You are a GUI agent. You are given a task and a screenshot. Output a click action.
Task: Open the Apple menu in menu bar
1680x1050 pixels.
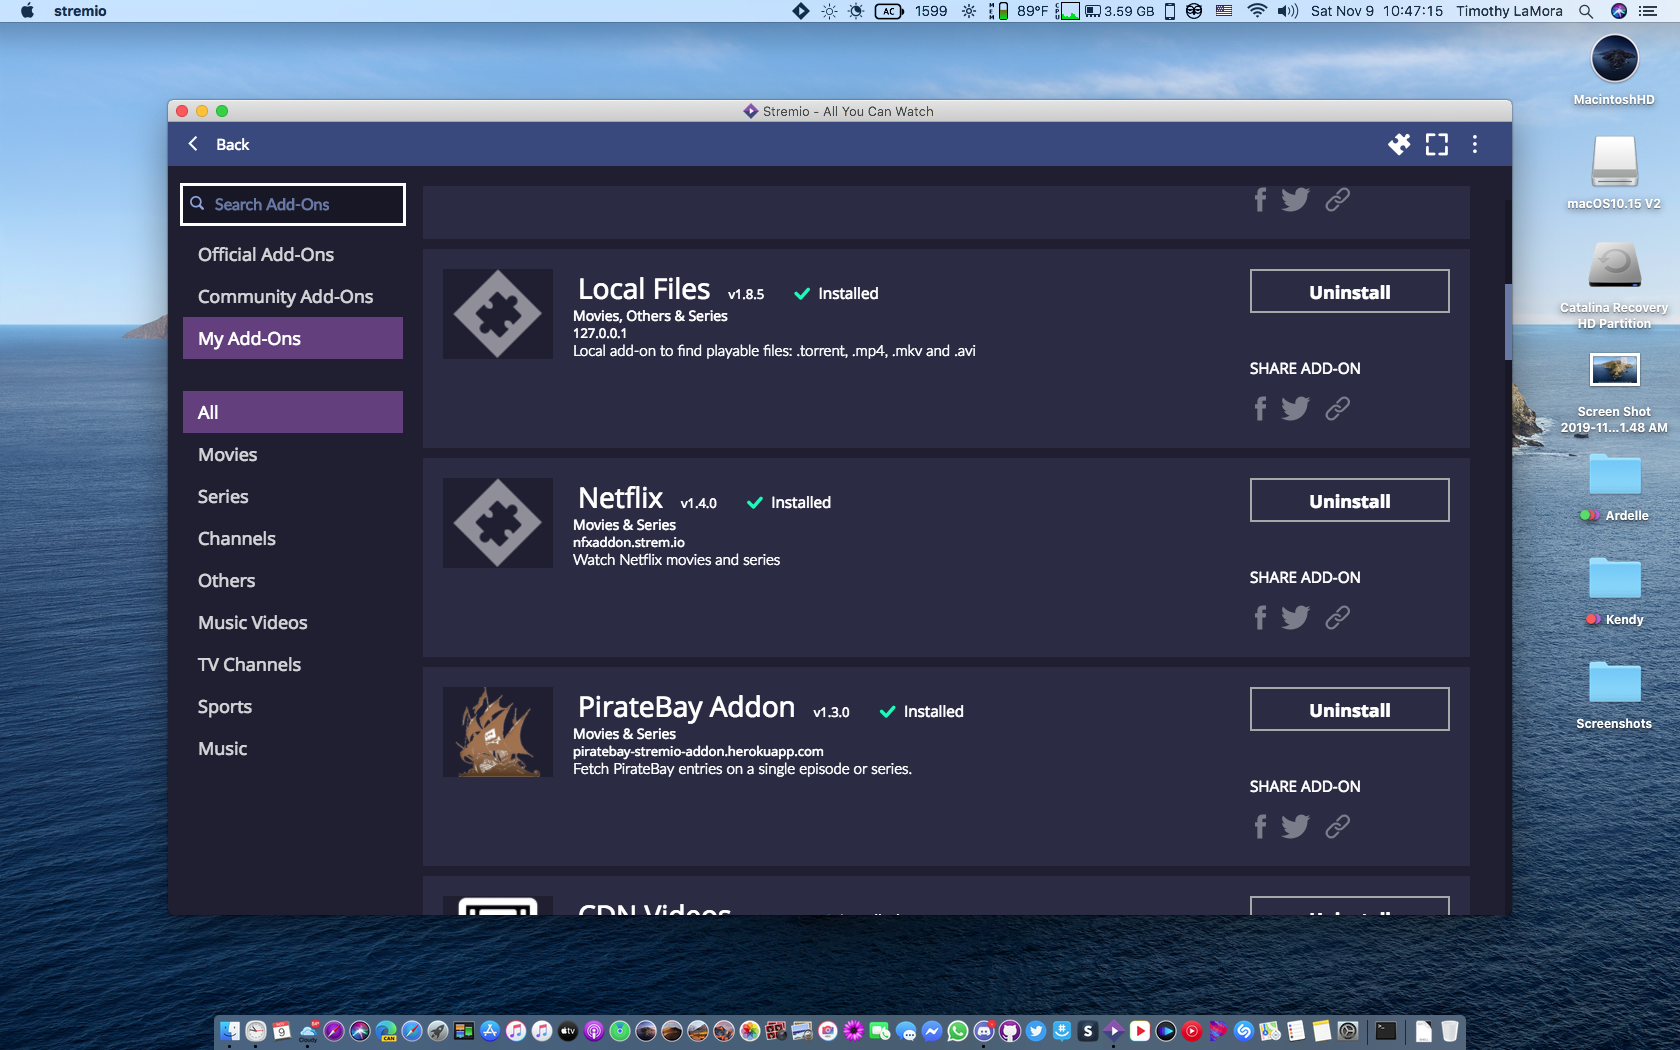coord(27,11)
